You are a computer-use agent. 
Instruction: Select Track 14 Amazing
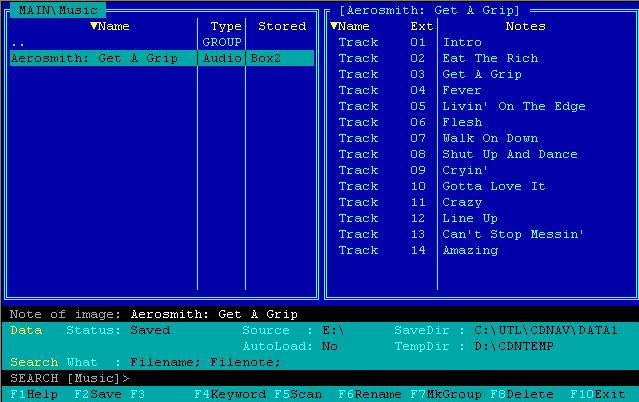click(482, 250)
